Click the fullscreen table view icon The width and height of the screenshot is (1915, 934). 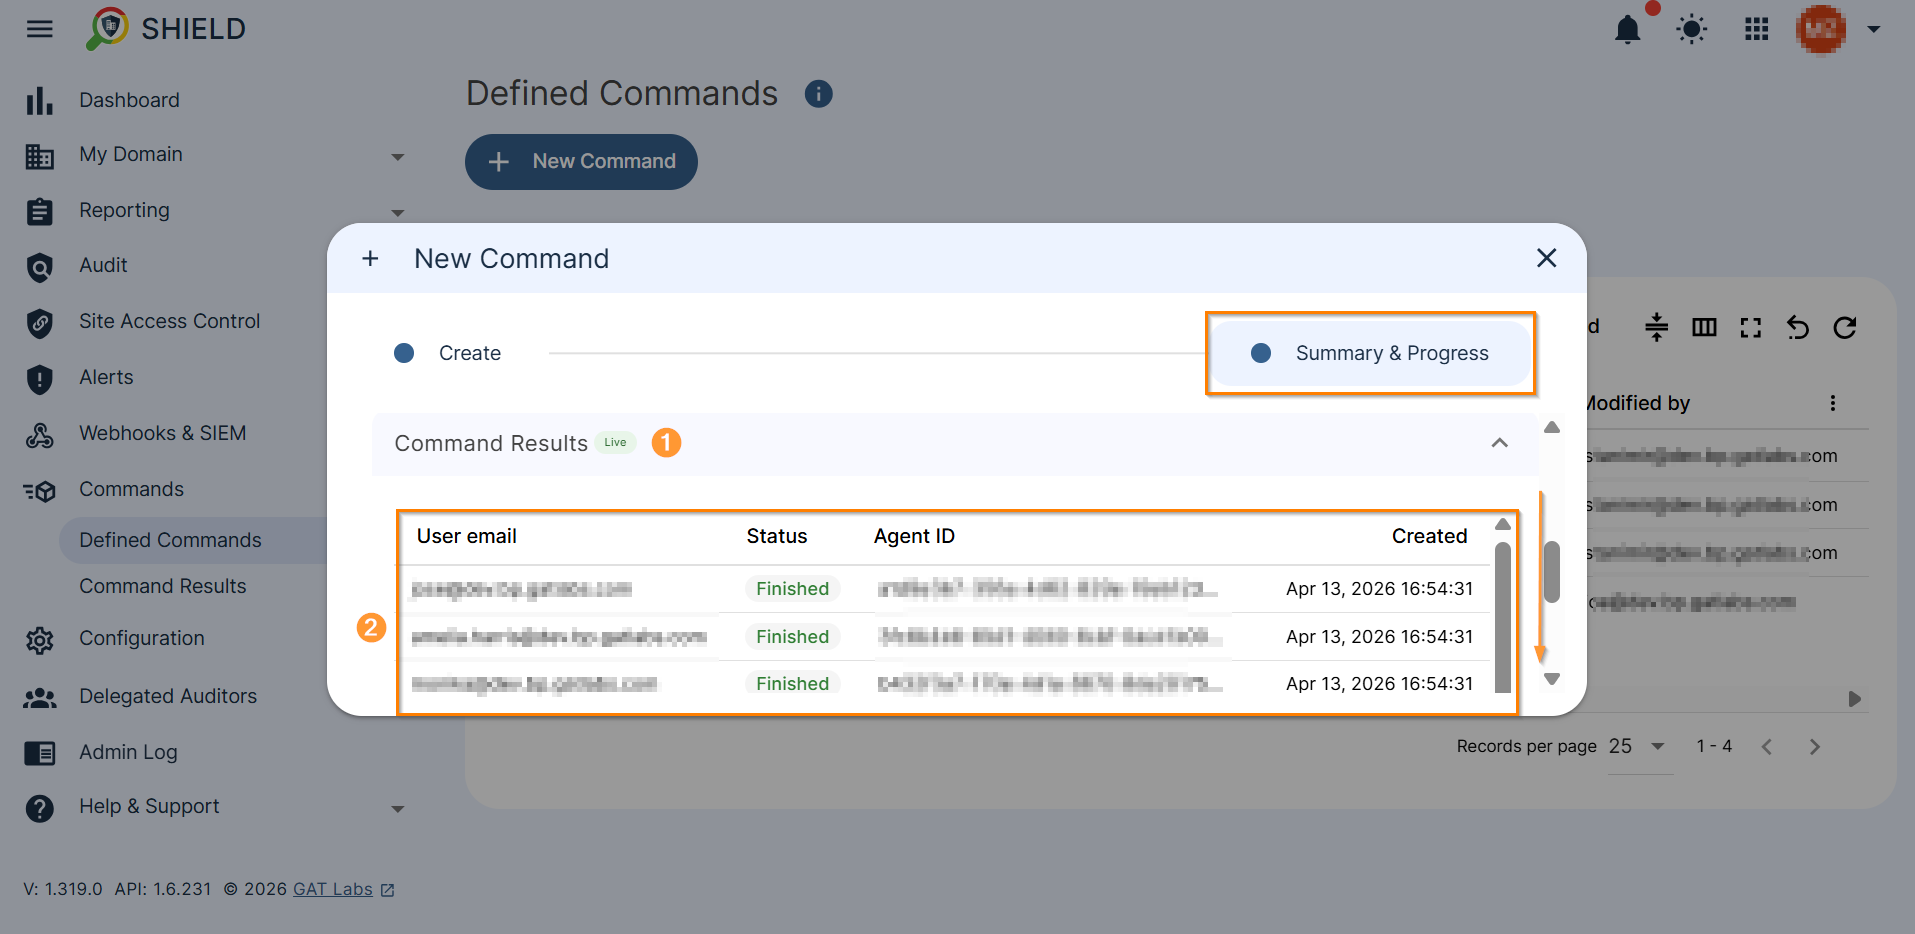[1750, 327]
